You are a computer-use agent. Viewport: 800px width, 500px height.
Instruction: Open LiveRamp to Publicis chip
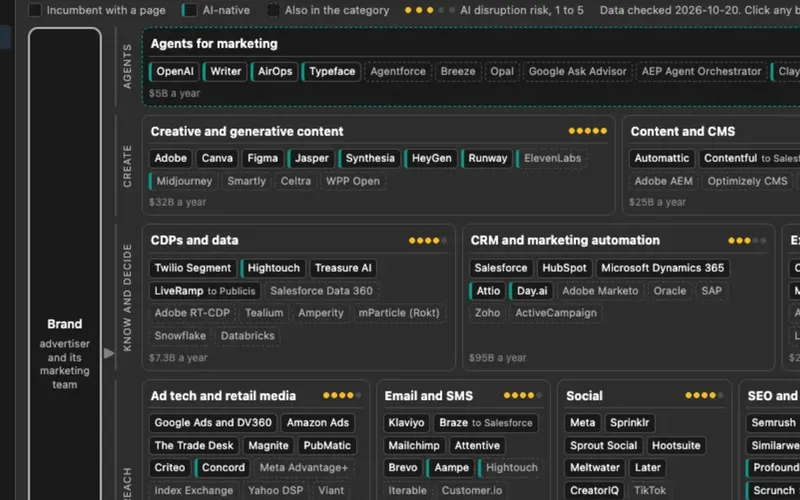(x=205, y=291)
